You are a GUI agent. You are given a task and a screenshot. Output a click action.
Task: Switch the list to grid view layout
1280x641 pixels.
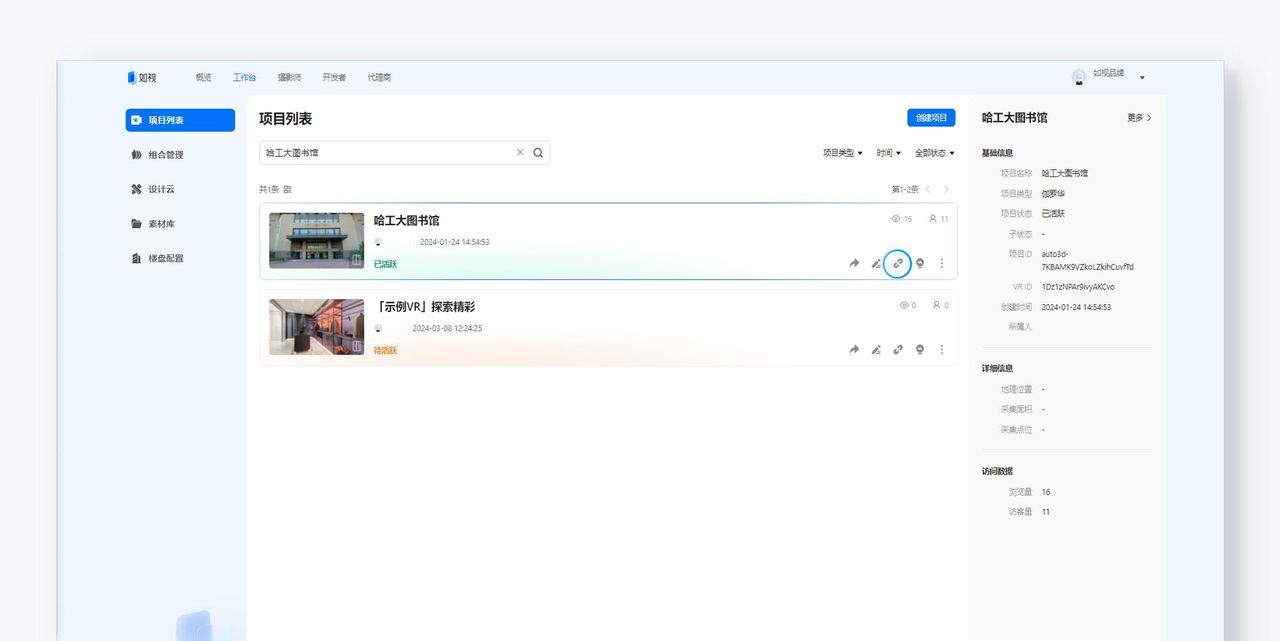287,189
